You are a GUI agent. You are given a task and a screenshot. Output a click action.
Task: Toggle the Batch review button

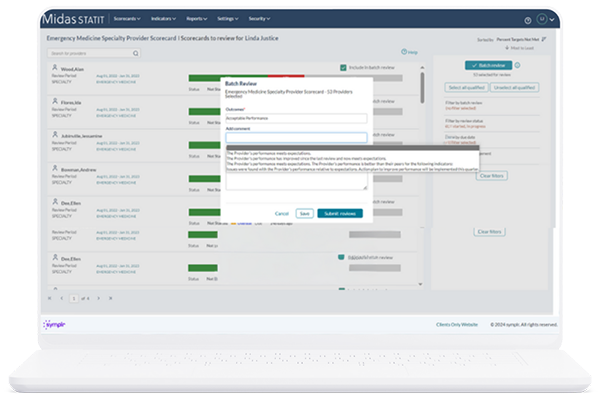[x=489, y=65]
